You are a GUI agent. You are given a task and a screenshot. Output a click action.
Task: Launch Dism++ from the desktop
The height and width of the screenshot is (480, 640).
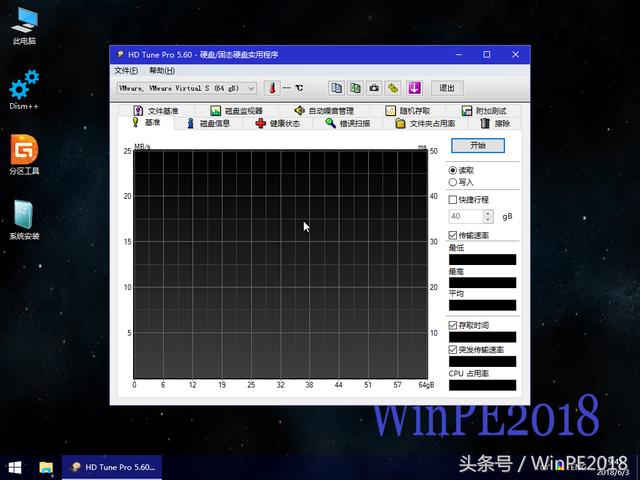click(24, 89)
